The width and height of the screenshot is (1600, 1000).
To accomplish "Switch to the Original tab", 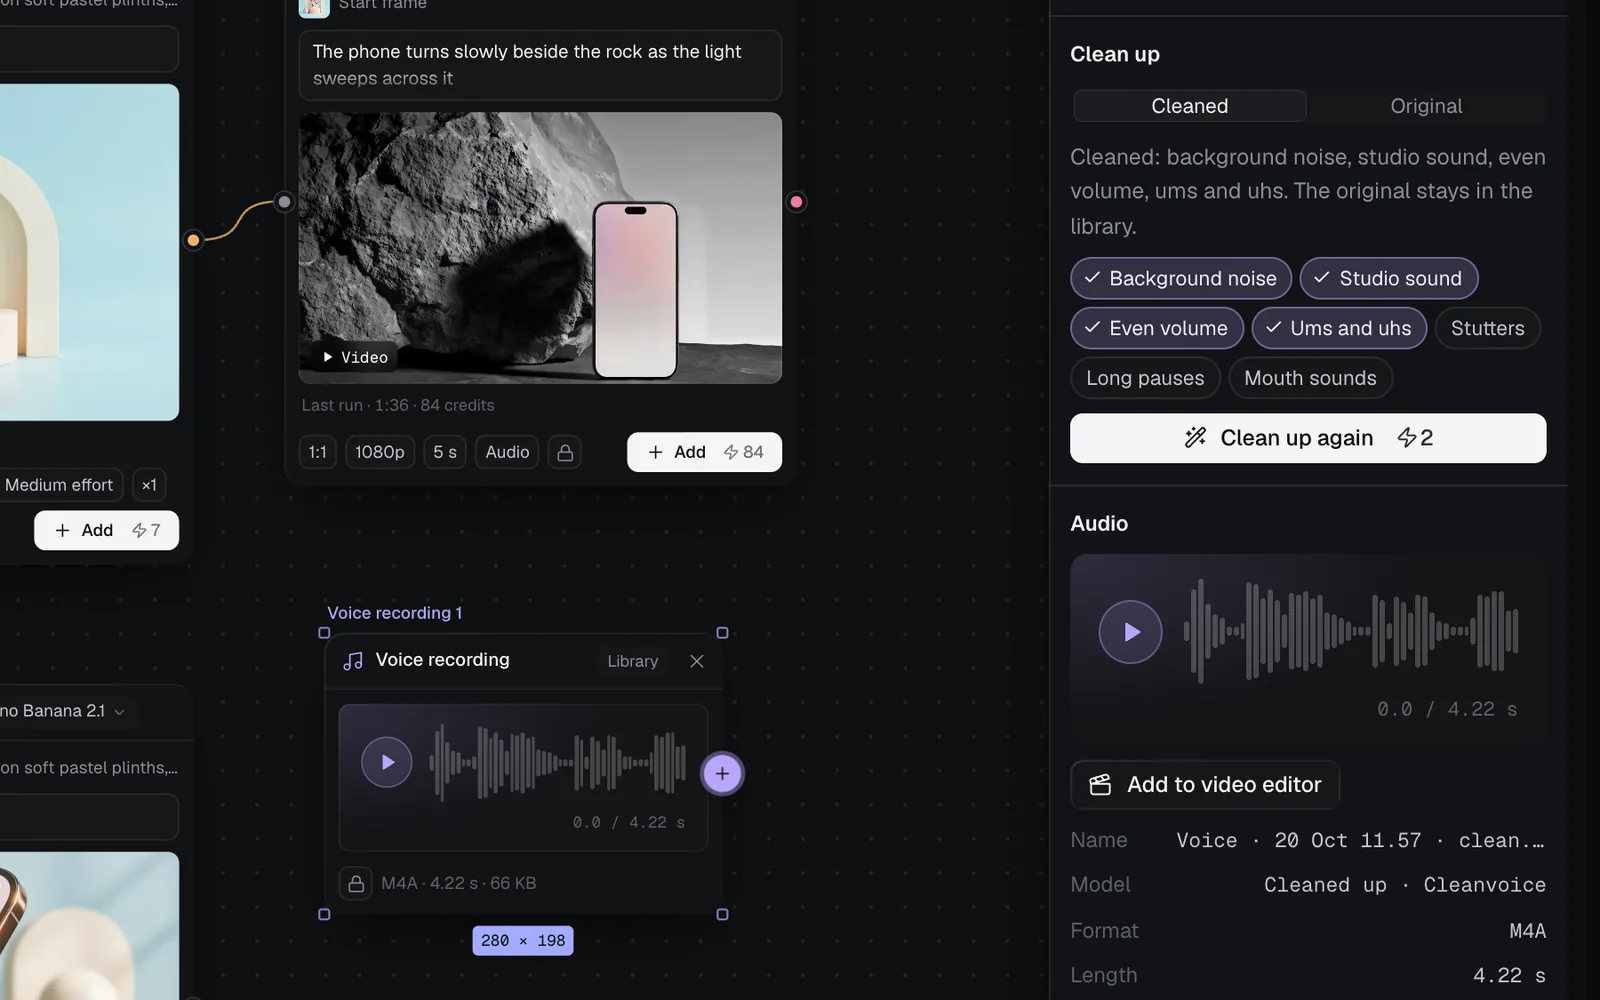I will [x=1426, y=106].
